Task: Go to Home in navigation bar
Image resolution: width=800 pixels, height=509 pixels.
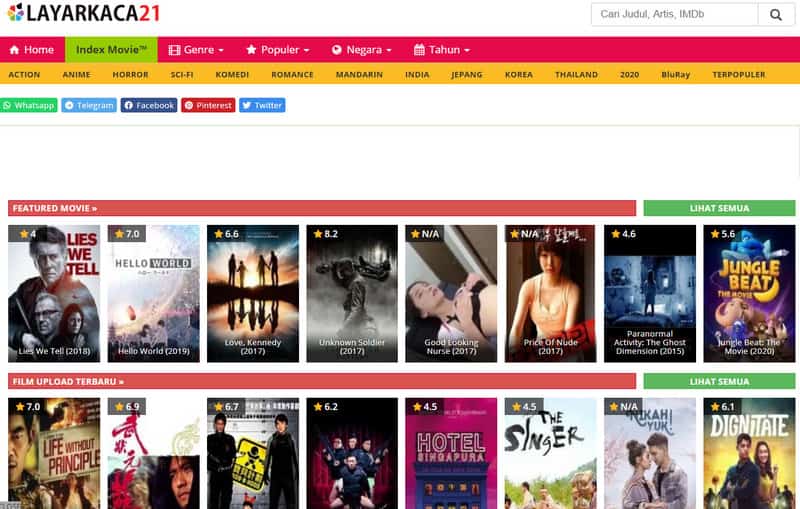Action: 32,50
